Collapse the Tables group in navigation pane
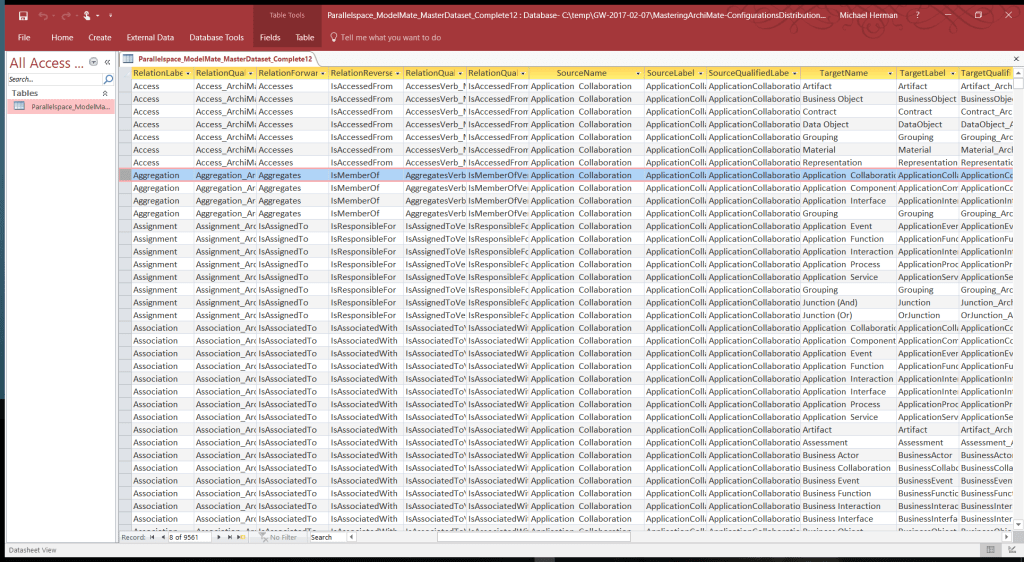The width and height of the screenshot is (1024, 562). click(x=107, y=93)
